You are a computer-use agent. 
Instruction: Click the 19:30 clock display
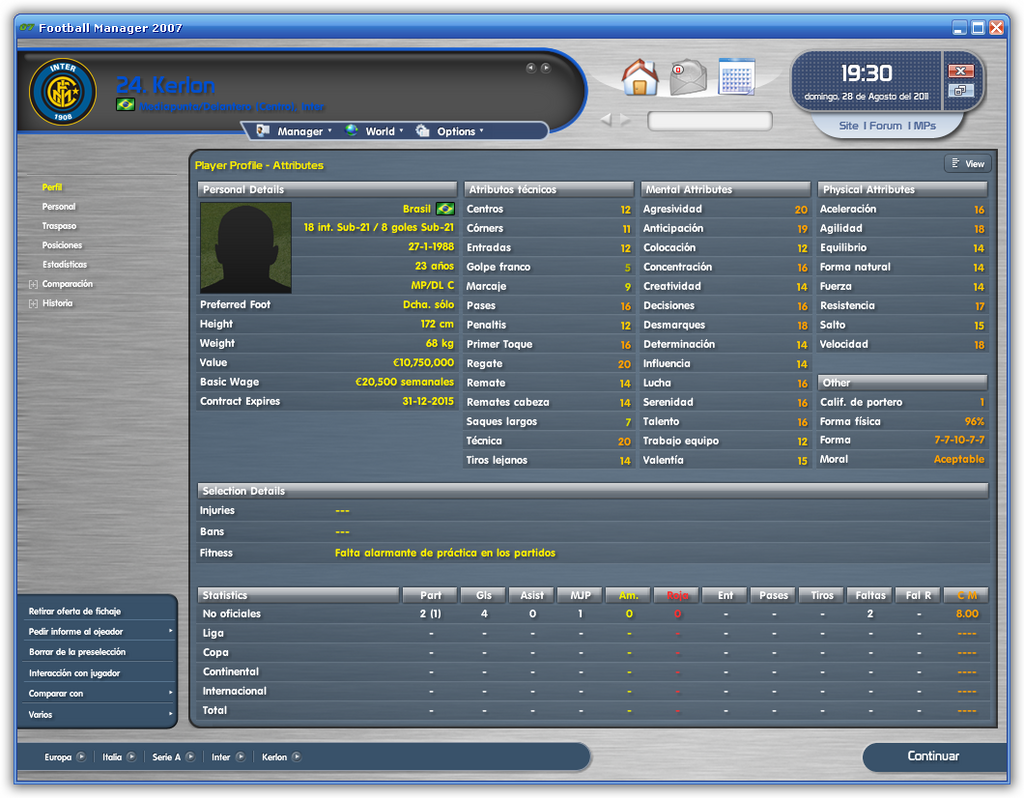click(x=866, y=73)
